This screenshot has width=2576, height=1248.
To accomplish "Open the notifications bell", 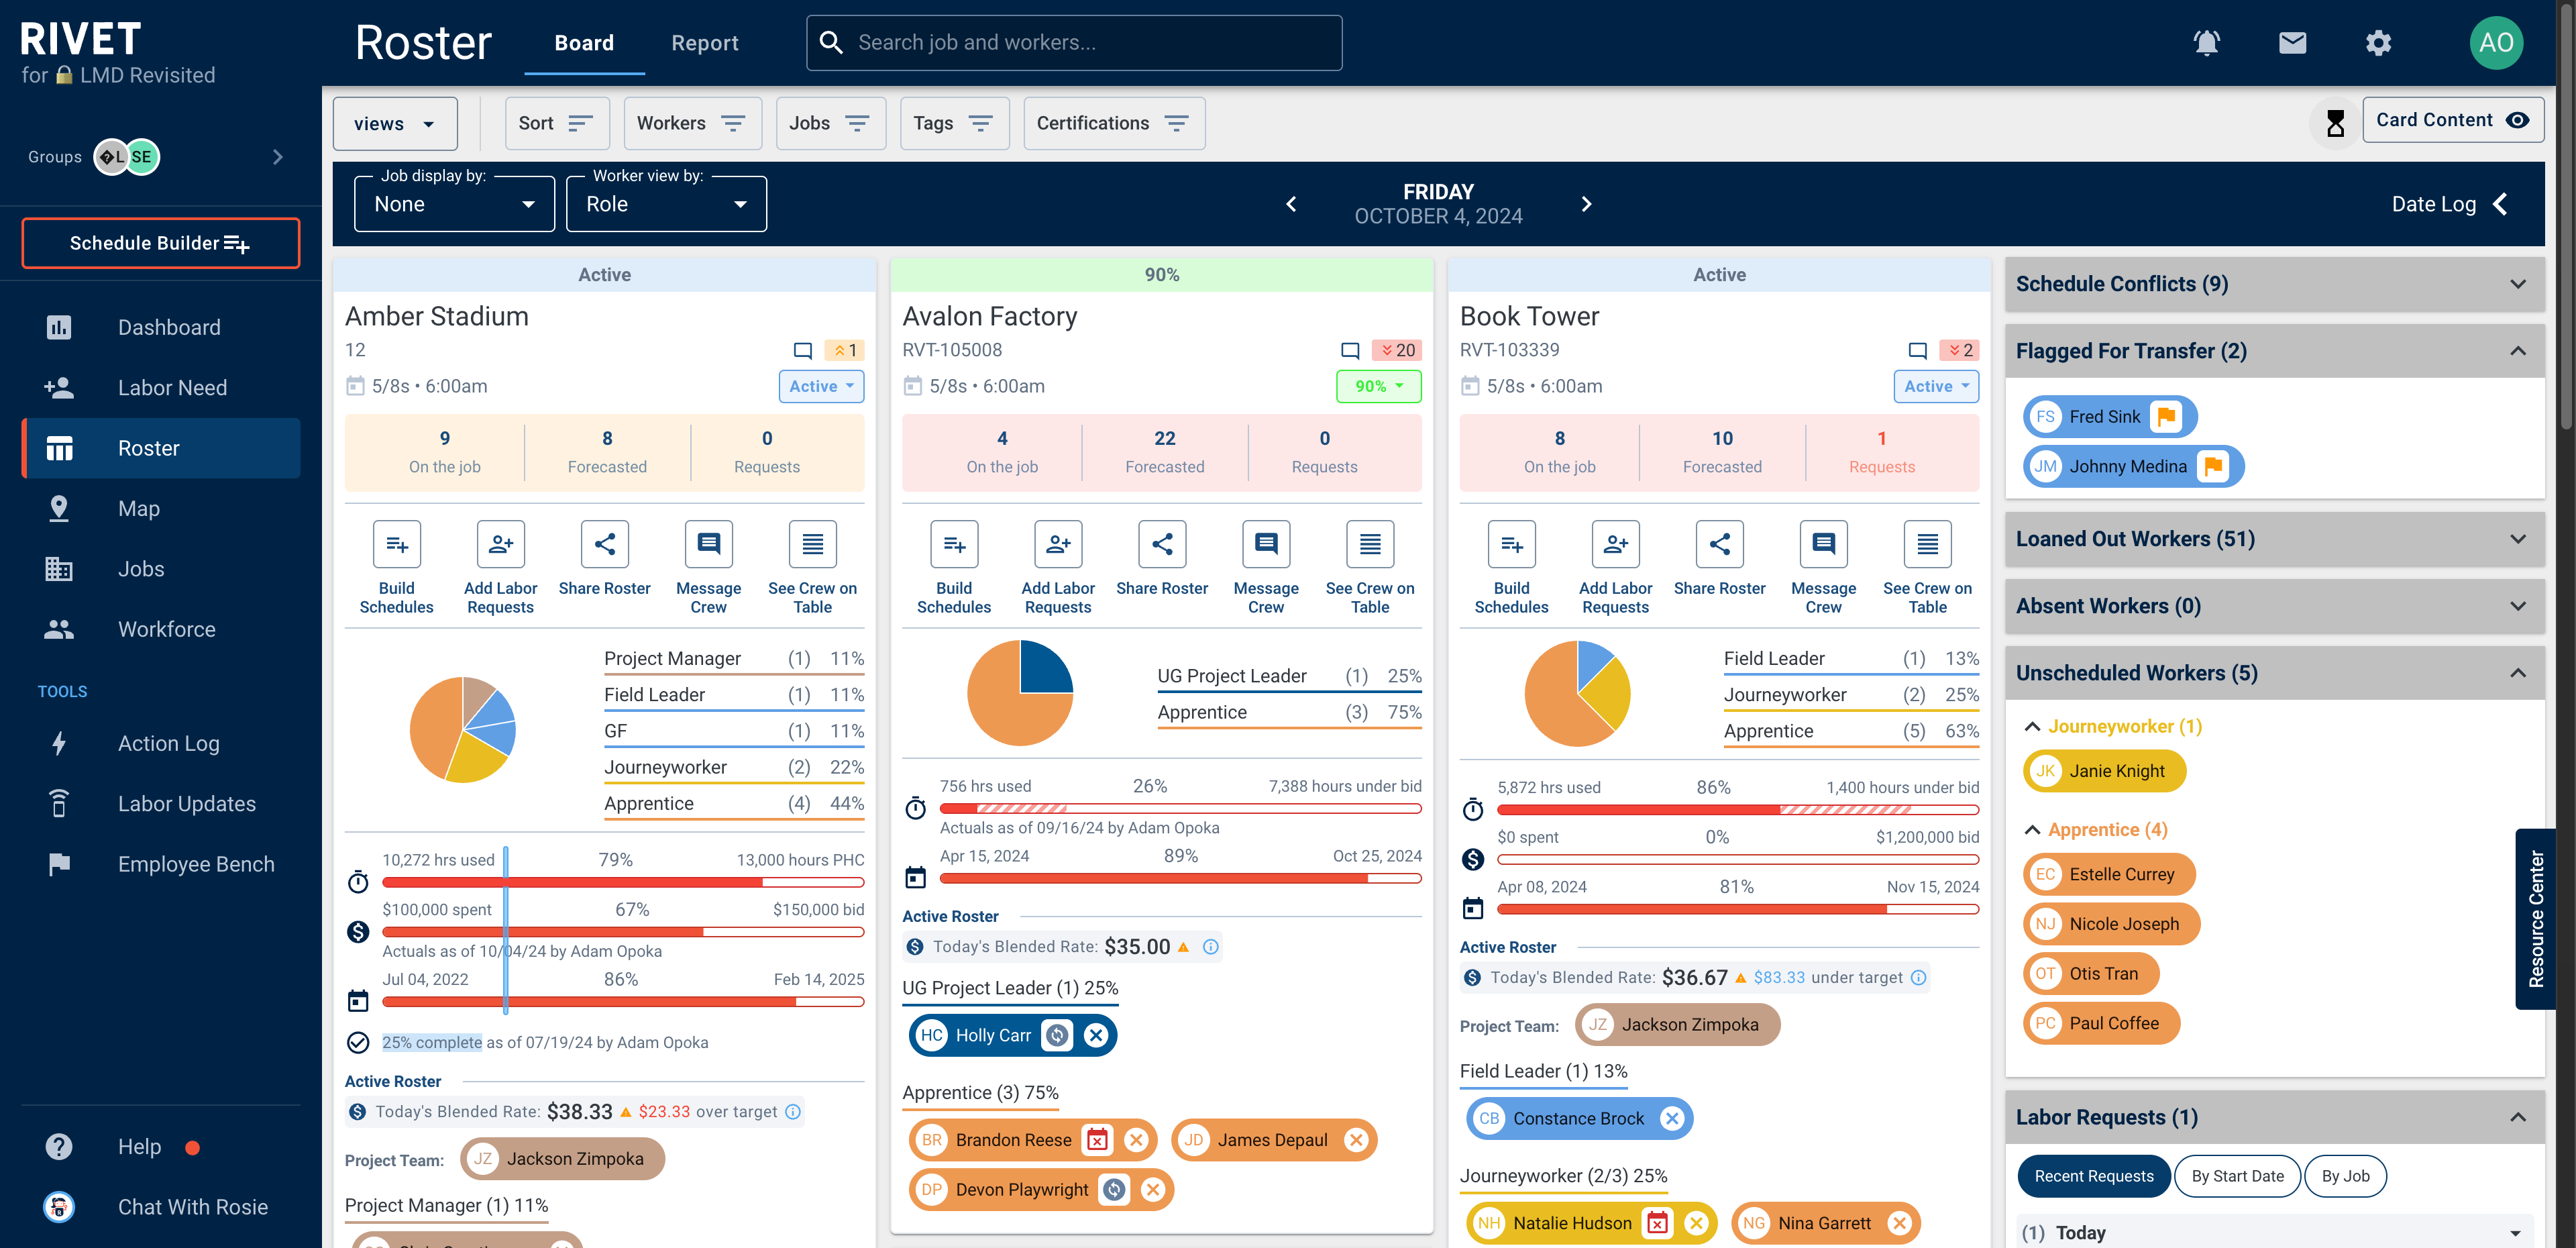I will pyautogui.click(x=2206, y=43).
